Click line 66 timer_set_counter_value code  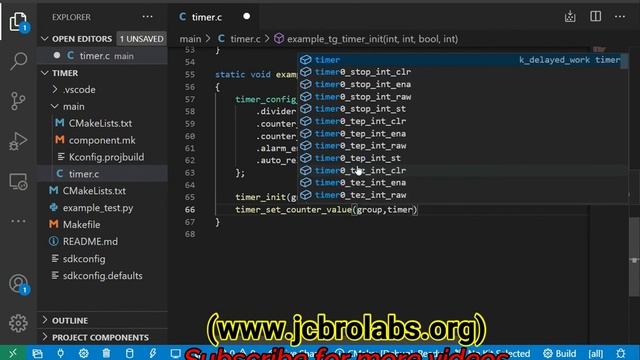coord(326,209)
